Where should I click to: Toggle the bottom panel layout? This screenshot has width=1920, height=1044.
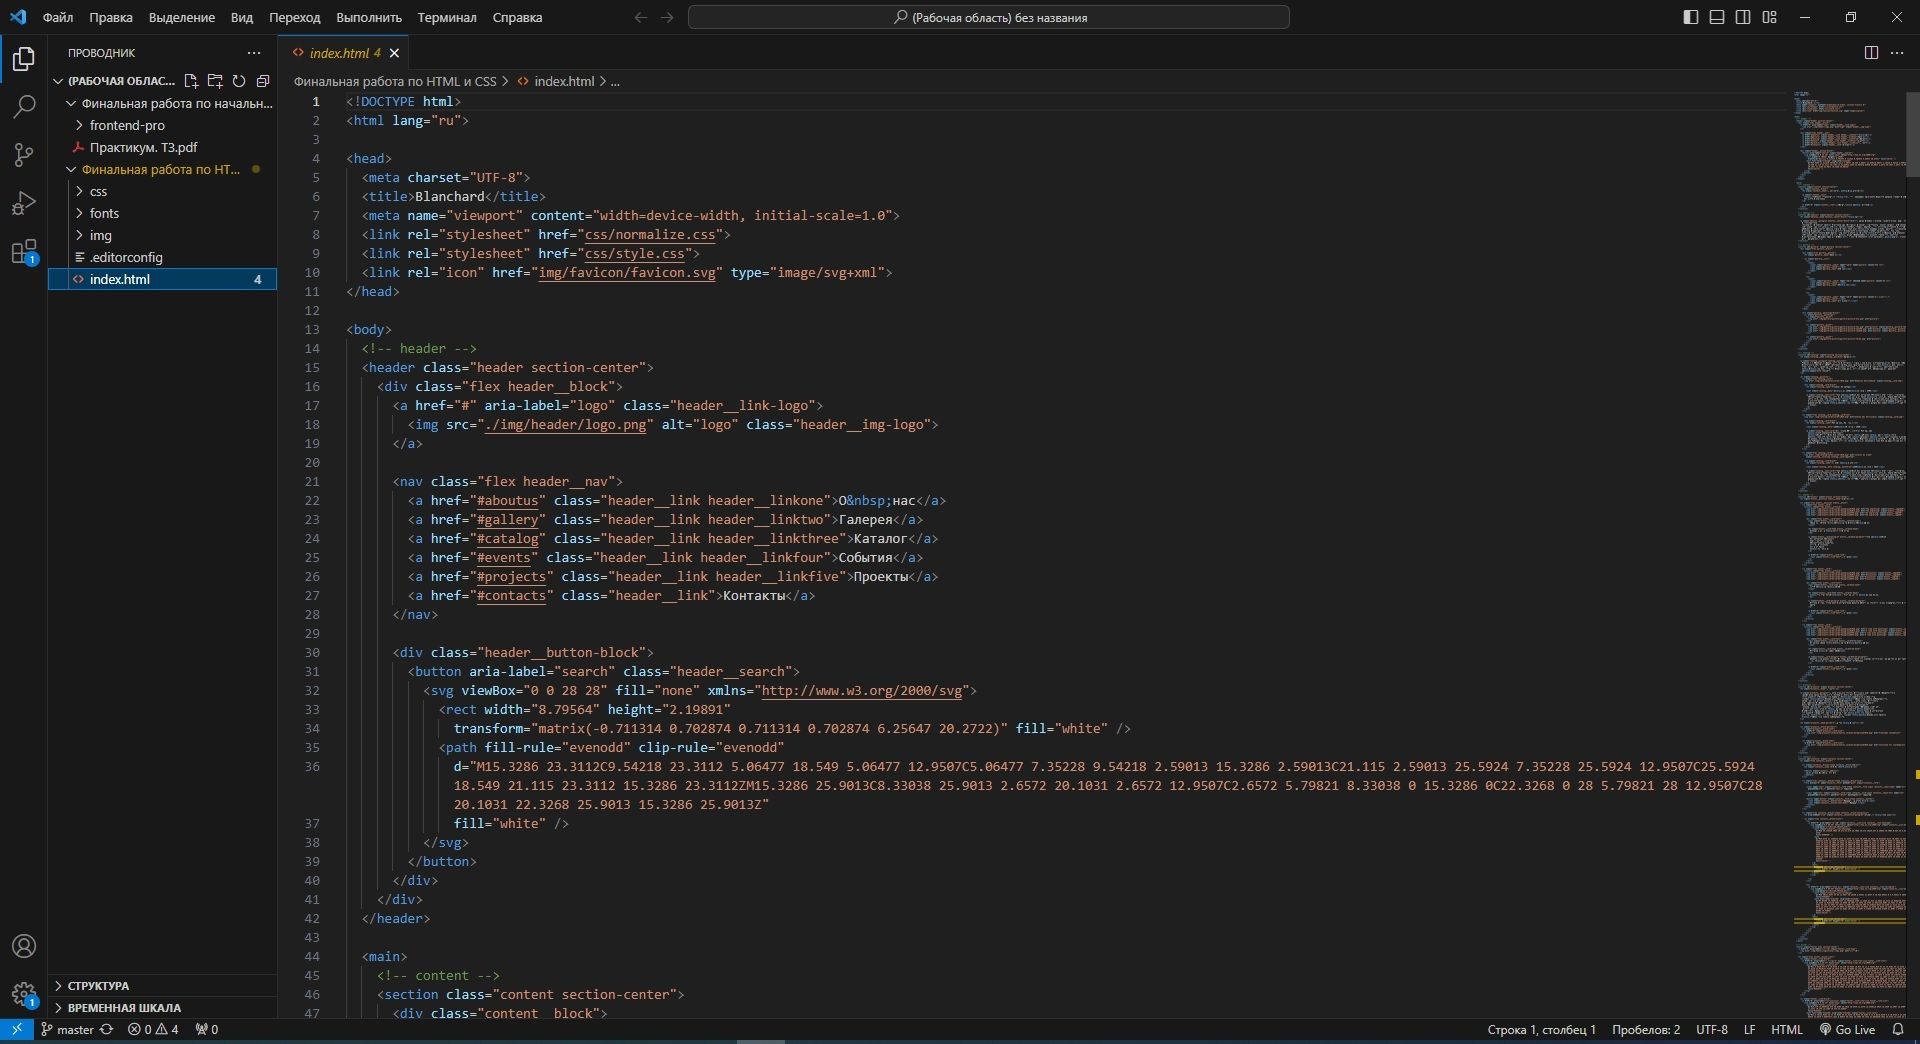coord(1717,17)
